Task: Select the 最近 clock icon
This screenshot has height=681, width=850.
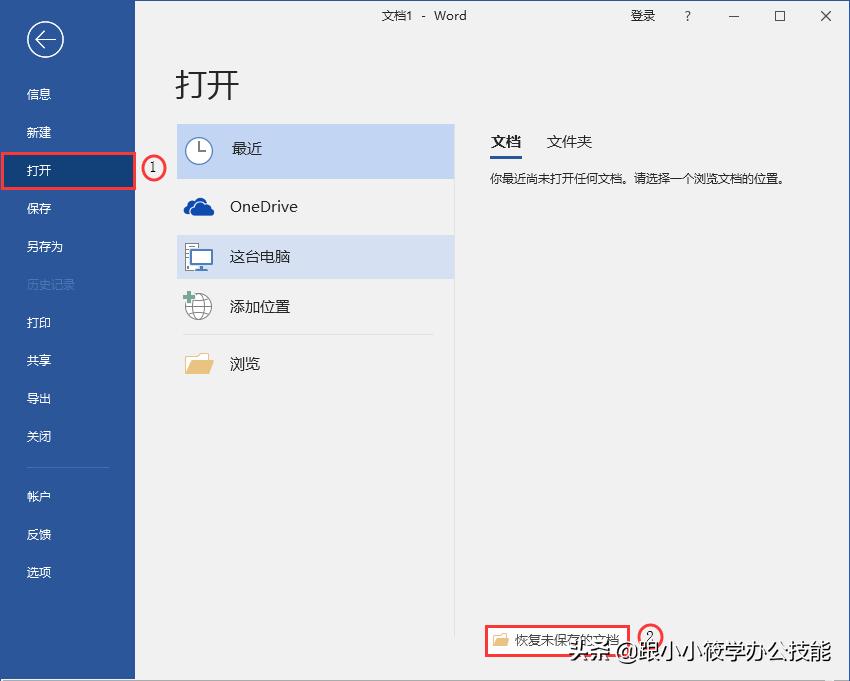Action: tap(199, 150)
